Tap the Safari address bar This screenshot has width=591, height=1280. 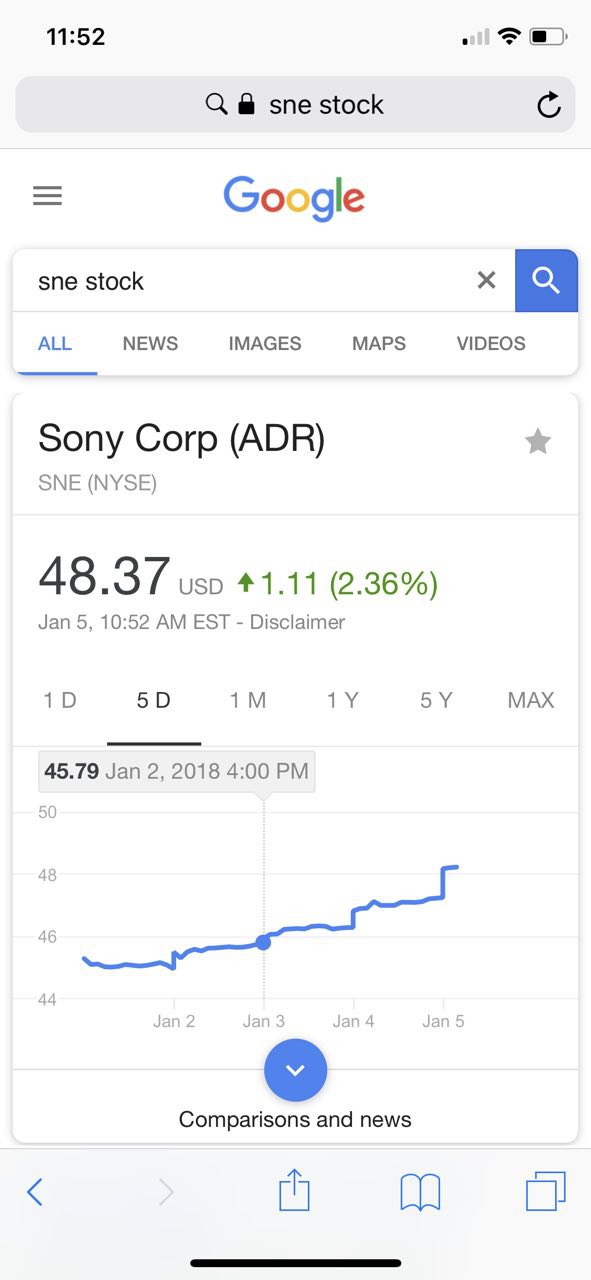pyautogui.click(x=295, y=105)
